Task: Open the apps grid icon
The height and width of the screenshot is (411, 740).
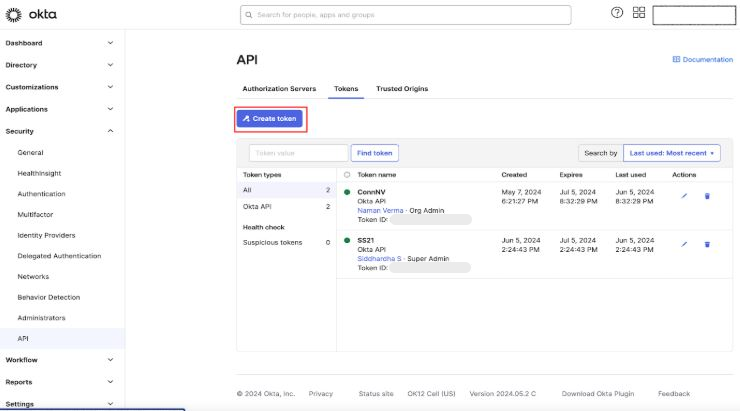Action: point(639,13)
